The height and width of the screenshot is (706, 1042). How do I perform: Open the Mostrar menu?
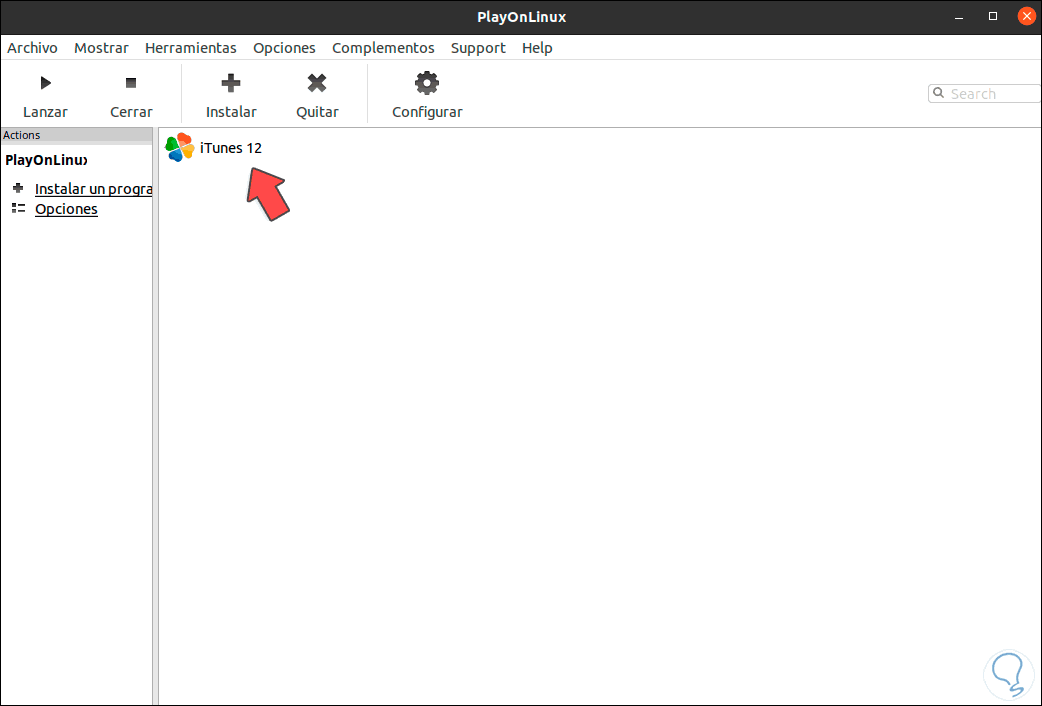tap(101, 48)
